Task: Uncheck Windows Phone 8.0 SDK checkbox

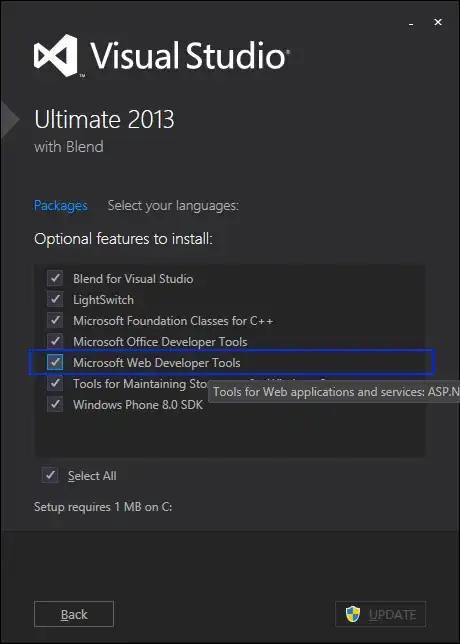Action: click(x=55, y=404)
